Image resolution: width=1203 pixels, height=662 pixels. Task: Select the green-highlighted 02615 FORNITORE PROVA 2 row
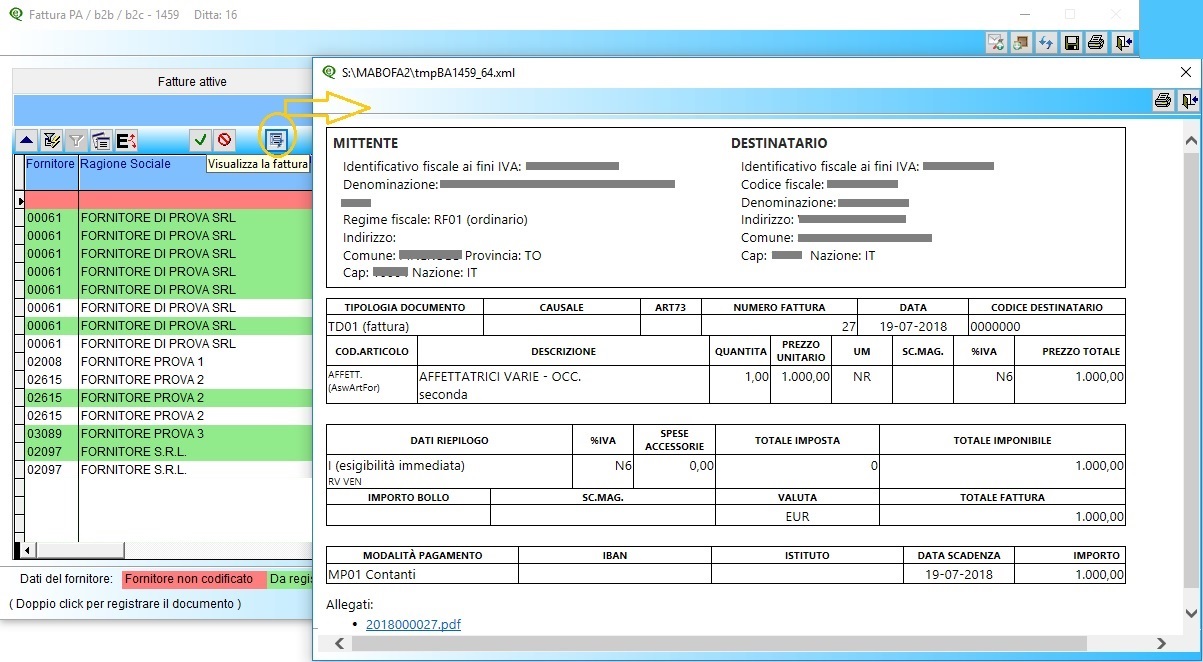coord(168,398)
